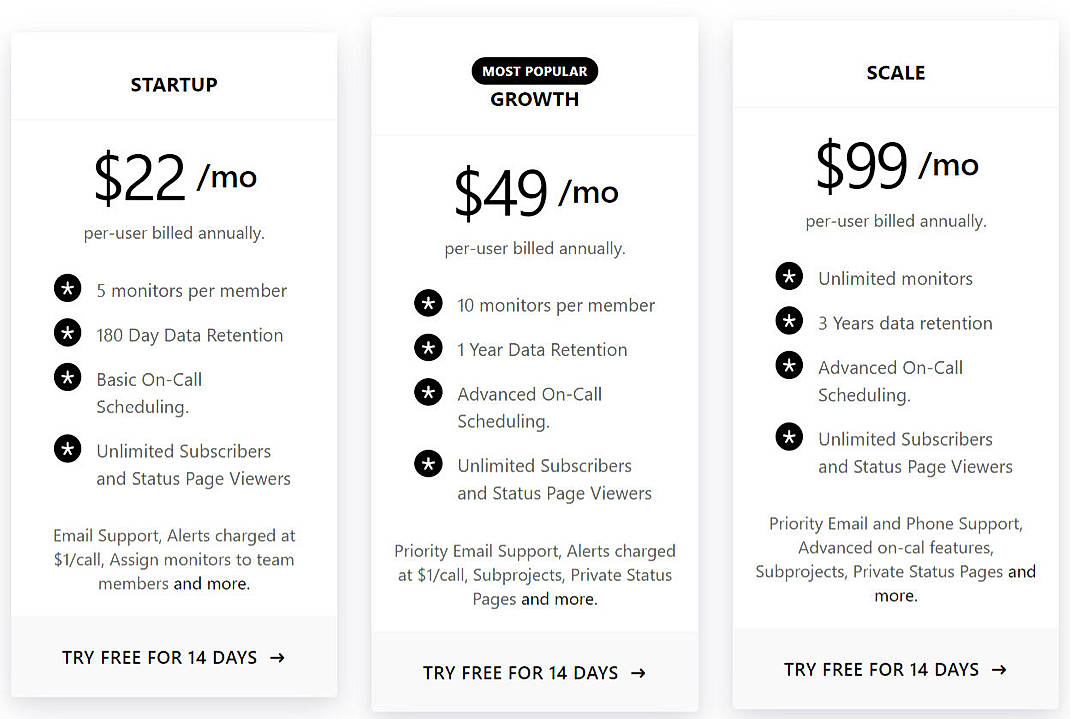The width and height of the screenshot is (1070, 719).
Task: Select the STARTUP plan heading
Action: (174, 85)
